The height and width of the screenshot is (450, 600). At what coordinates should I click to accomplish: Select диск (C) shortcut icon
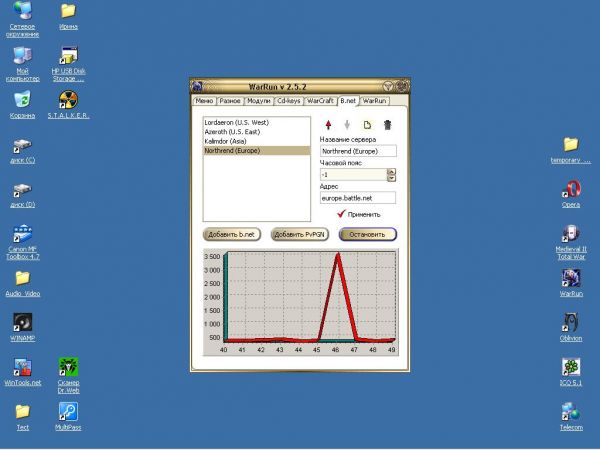pos(23,151)
